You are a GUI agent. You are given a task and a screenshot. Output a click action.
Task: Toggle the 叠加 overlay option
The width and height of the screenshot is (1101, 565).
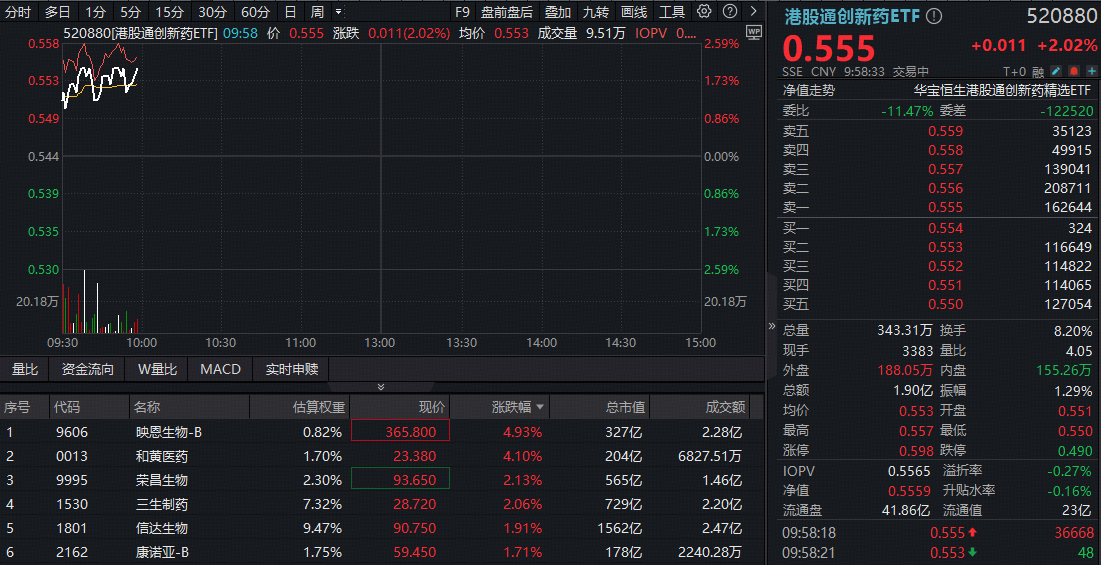558,12
